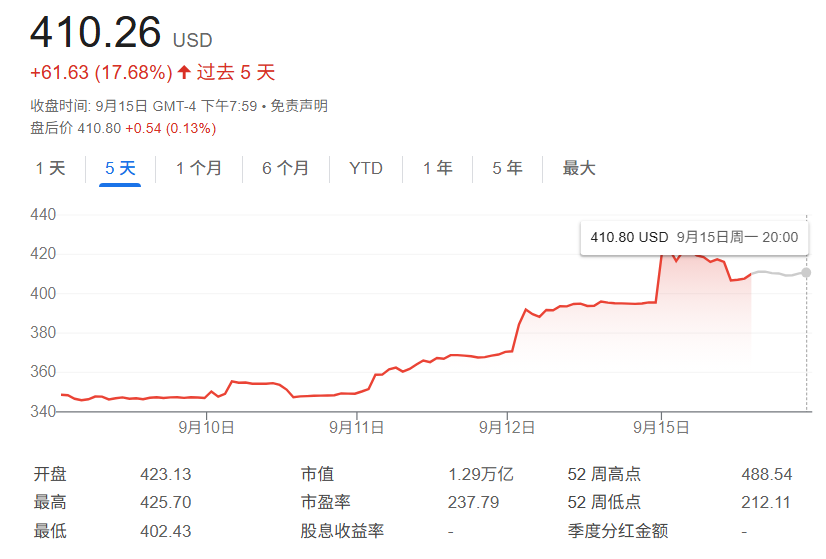The width and height of the screenshot is (826, 559).
Task: Open the YTD range tab
Action: pyautogui.click(x=366, y=169)
